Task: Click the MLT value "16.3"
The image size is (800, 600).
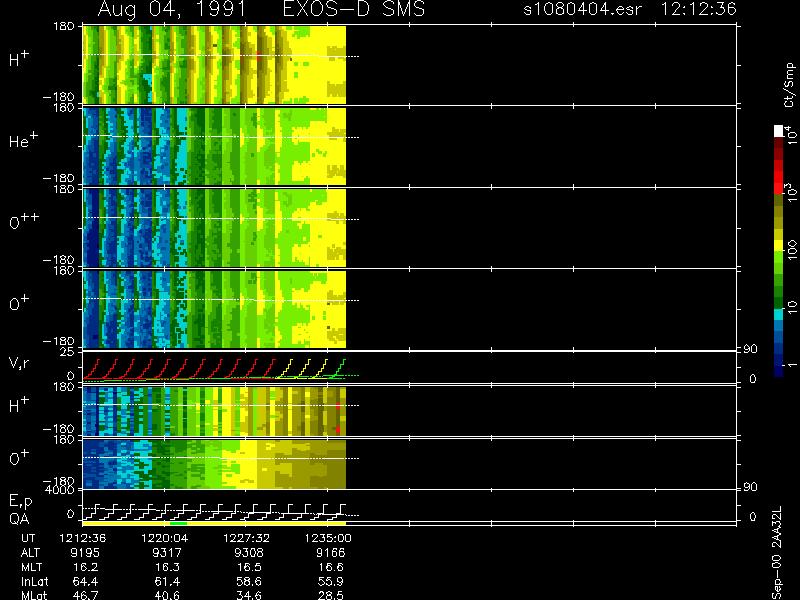Action: (168, 567)
